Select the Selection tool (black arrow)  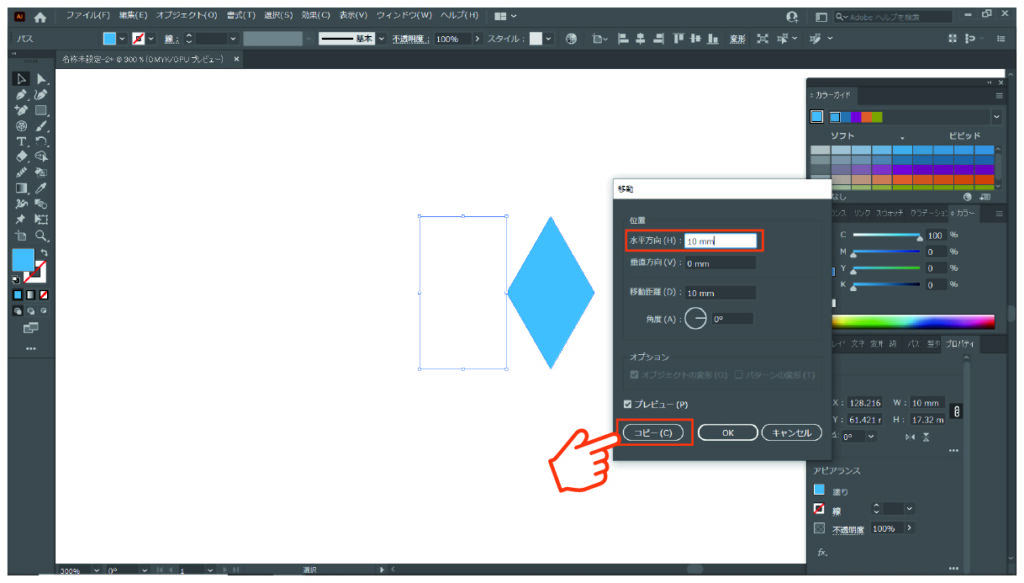[21, 79]
